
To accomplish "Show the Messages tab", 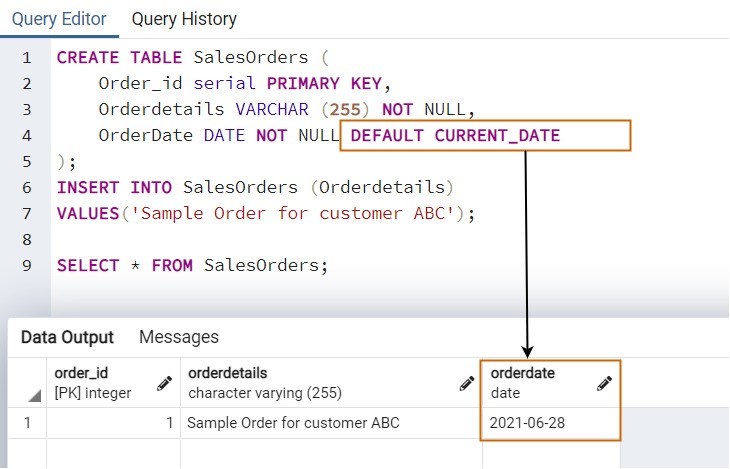I will click(x=179, y=337).
